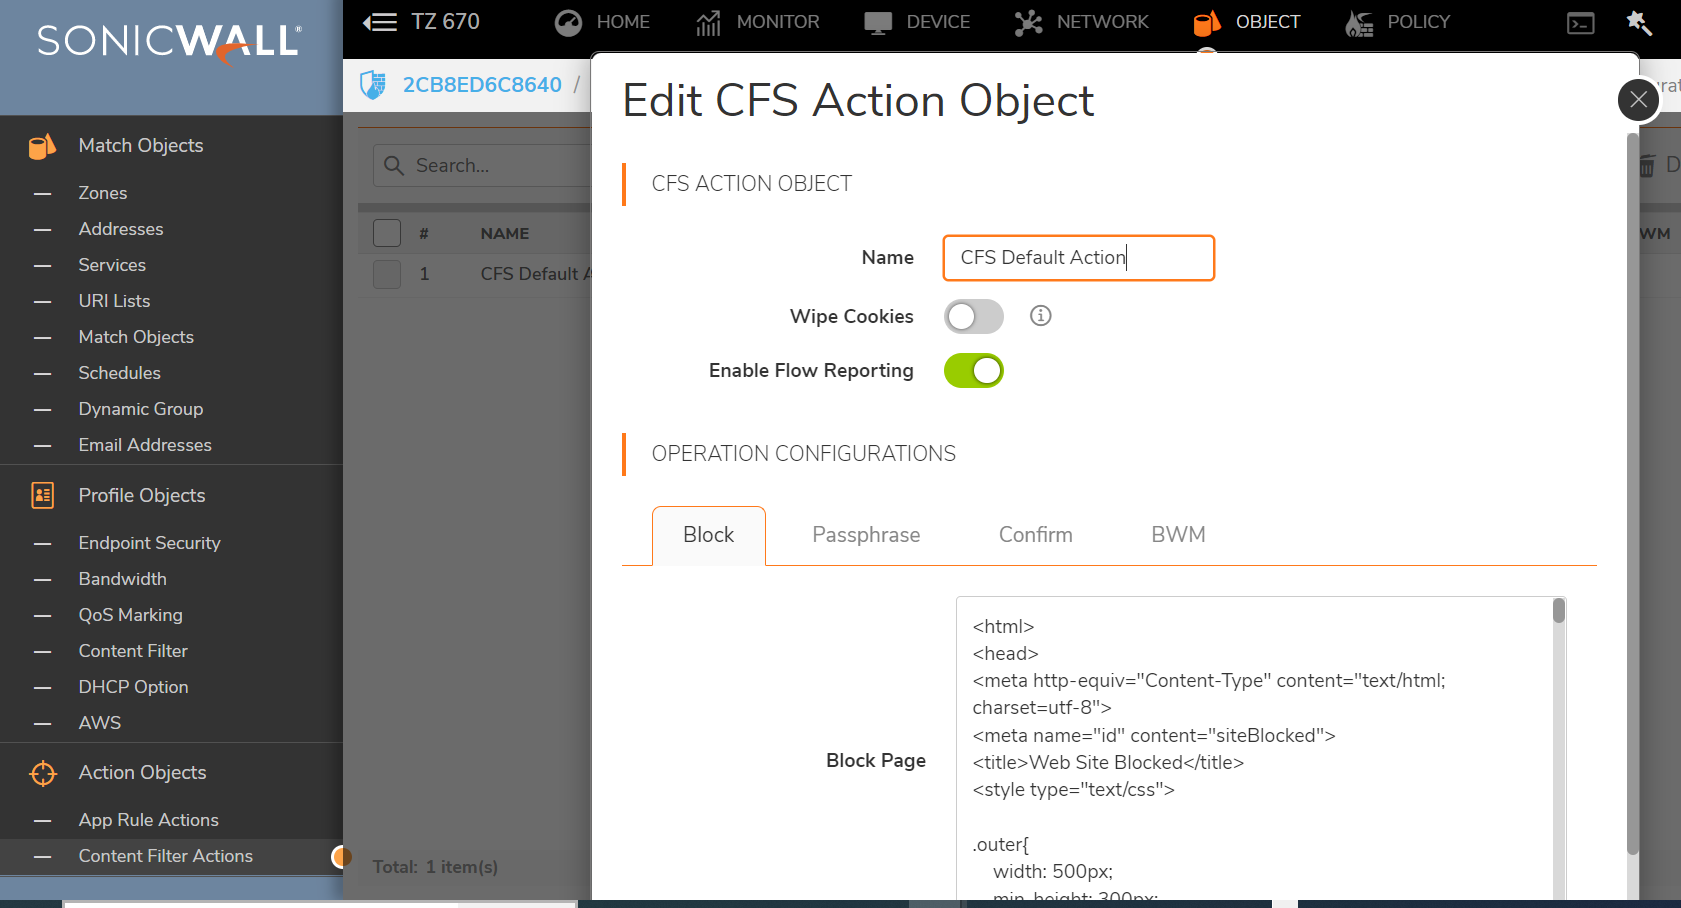
Task: Click the pin wizard icon at top right
Action: pyautogui.click(x=1638, y=22)
